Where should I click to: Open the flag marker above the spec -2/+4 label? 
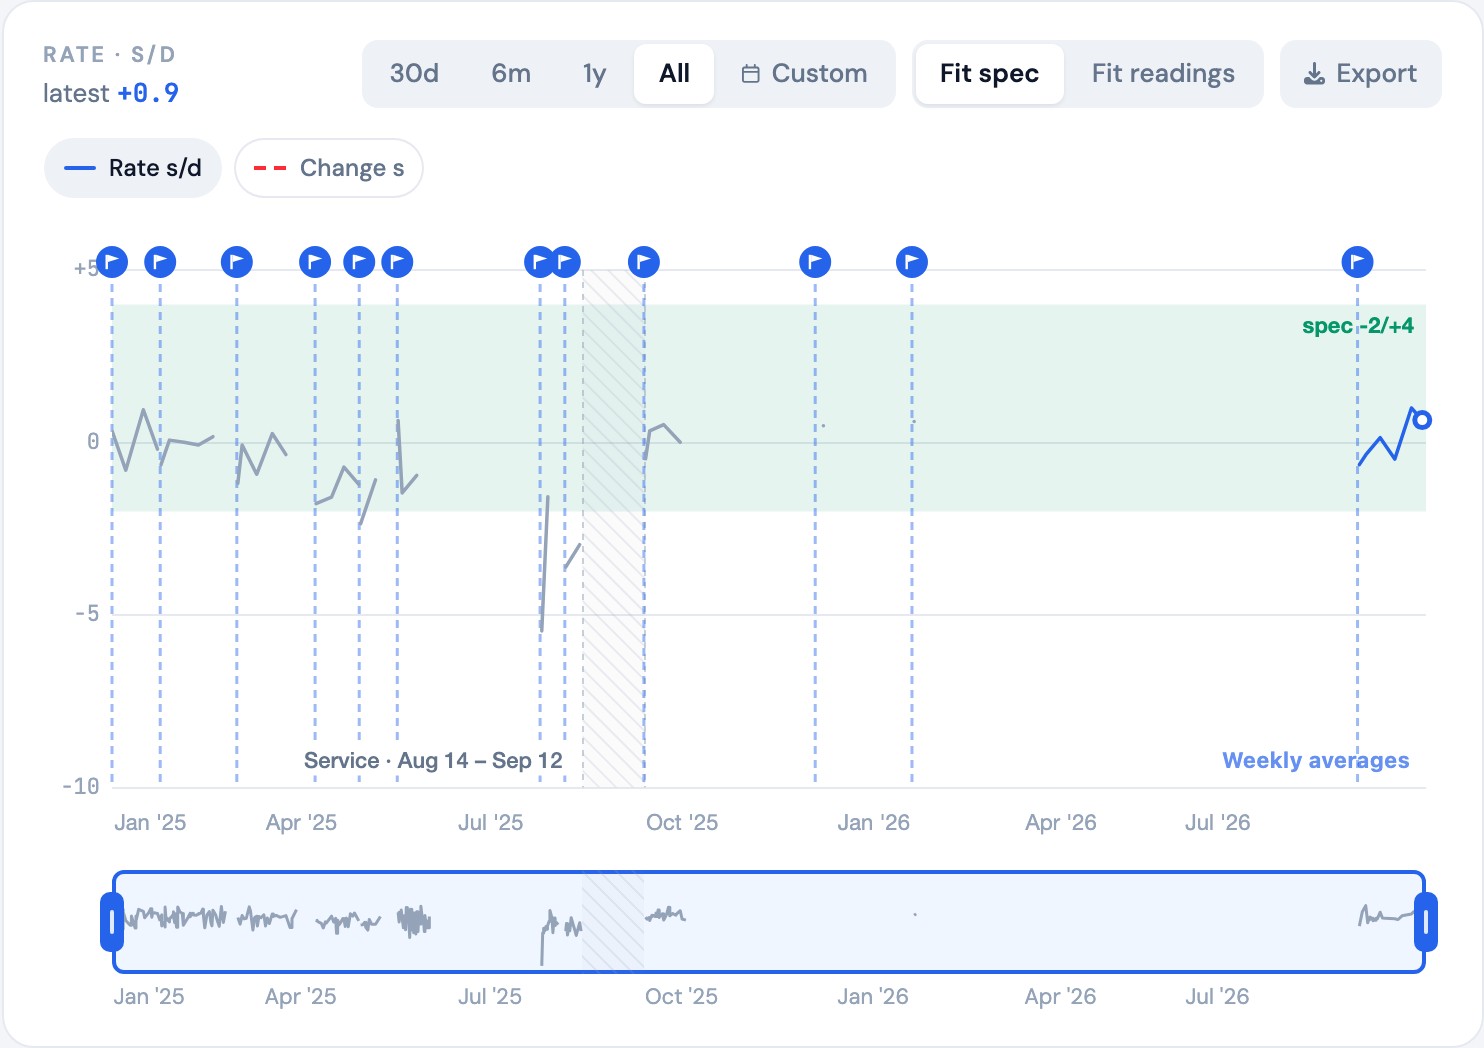click(x=1357, y=262)
